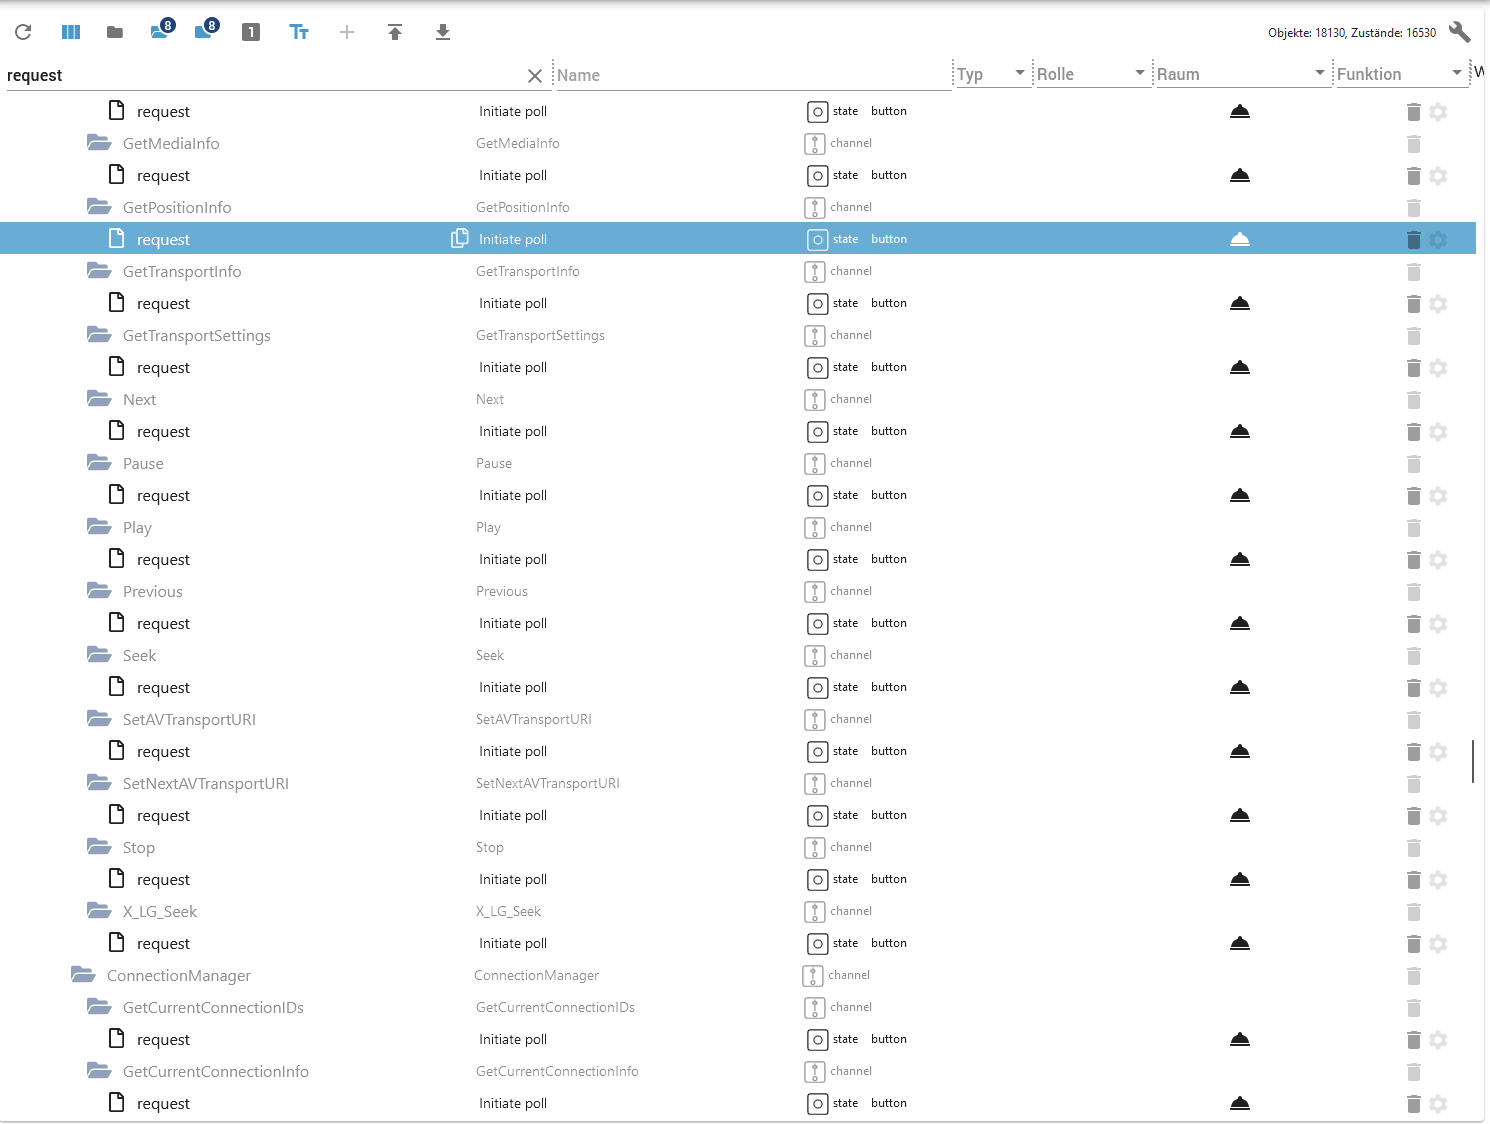Image resolution: width=1490 pixels, height=1124 pixels.
Task: Click the copy icon in the highlighted row
Action: [460, 238]
